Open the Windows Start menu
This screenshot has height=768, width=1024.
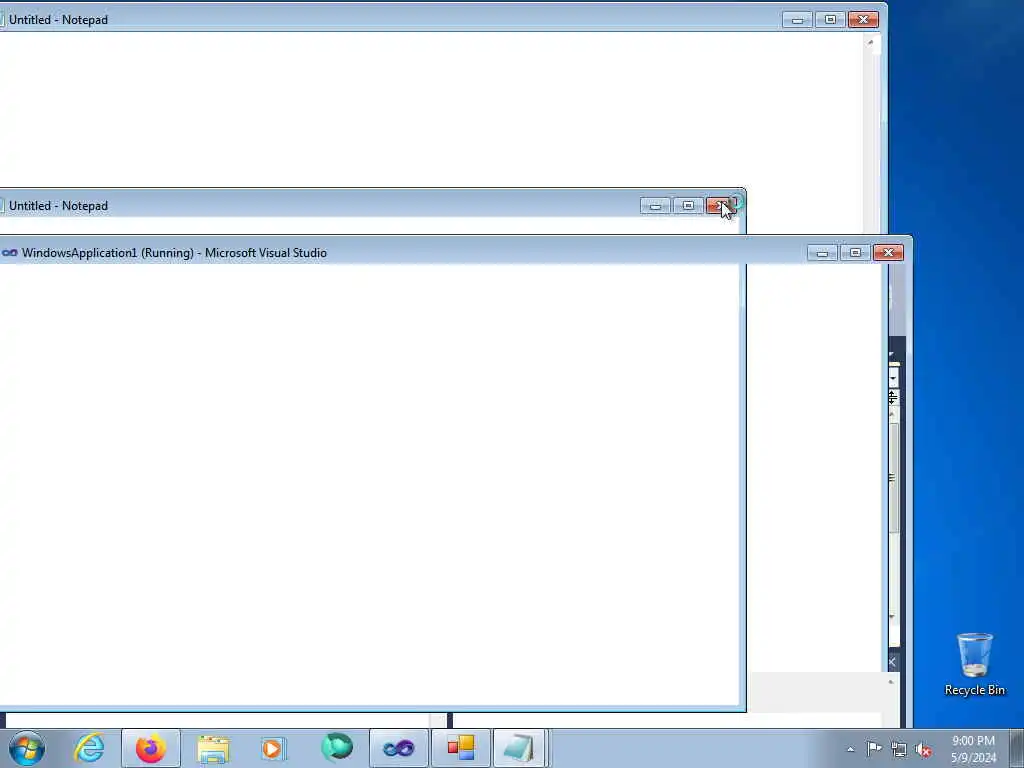[27, 748]
